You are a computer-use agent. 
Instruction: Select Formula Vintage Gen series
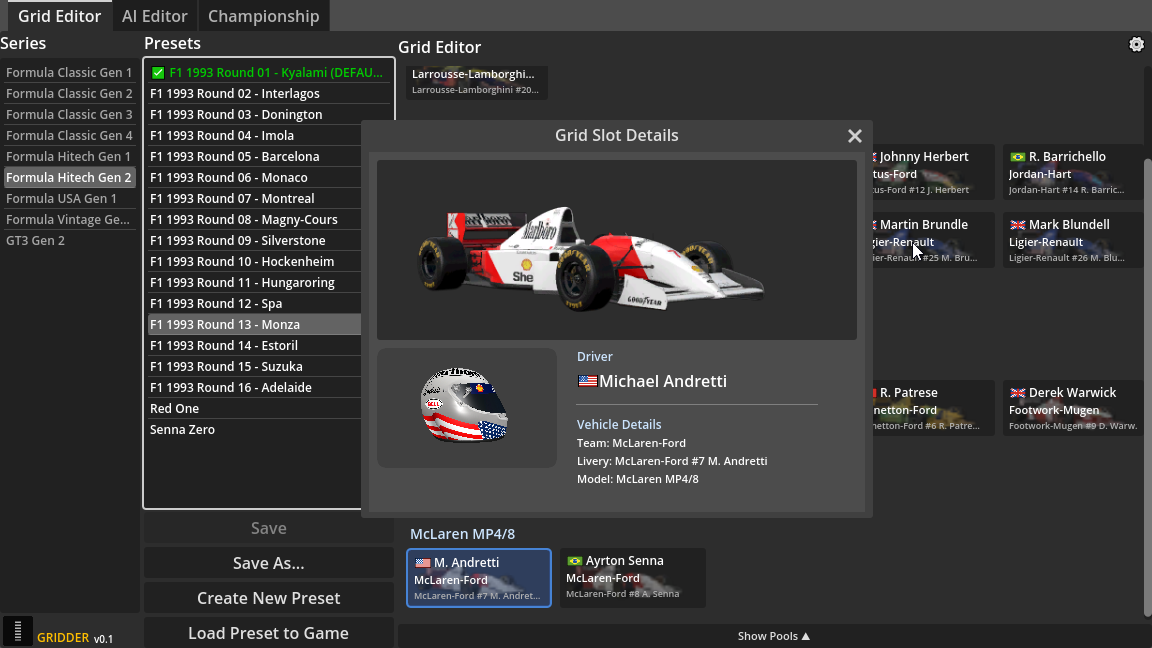point(70,220)
